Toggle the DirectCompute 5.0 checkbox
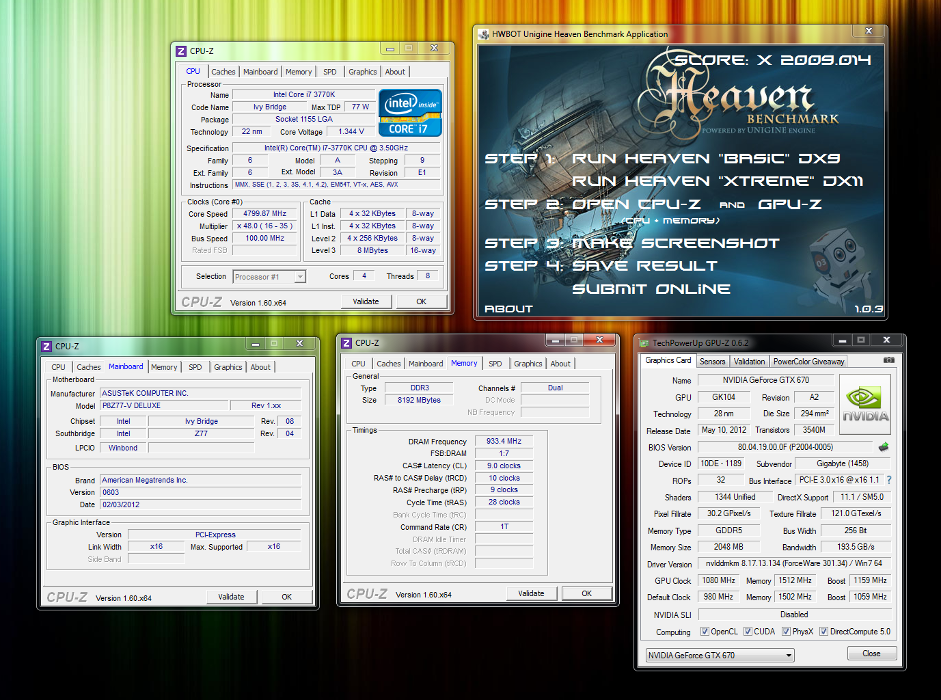This screenshot has height=700, width=941. pos(824,632)
